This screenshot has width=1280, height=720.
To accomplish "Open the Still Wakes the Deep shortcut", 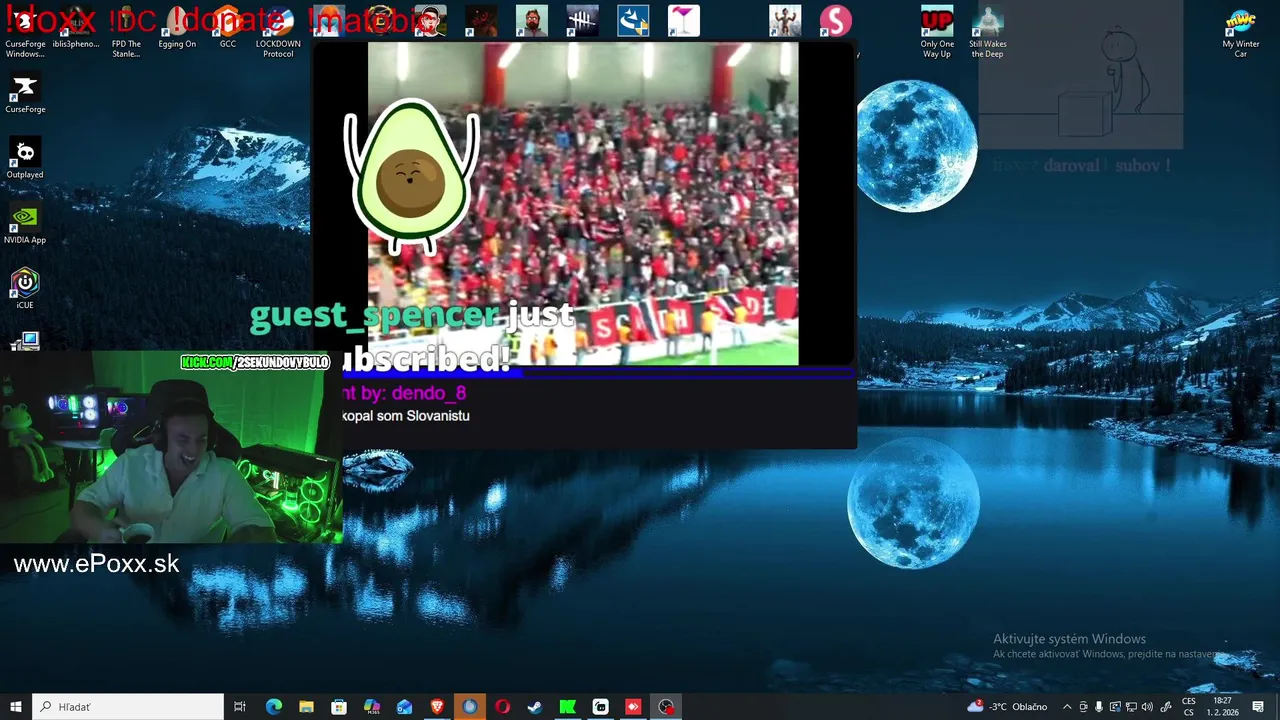I will coord(987,32).
